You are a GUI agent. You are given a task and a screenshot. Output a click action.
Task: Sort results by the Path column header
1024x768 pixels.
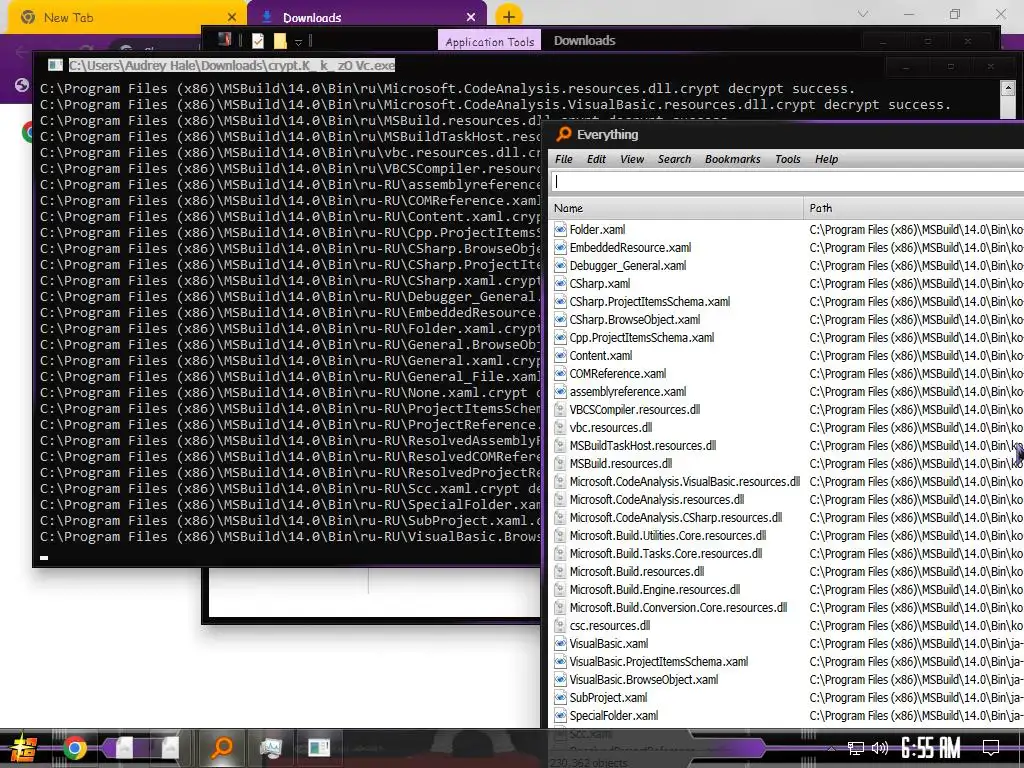point(914,208)
